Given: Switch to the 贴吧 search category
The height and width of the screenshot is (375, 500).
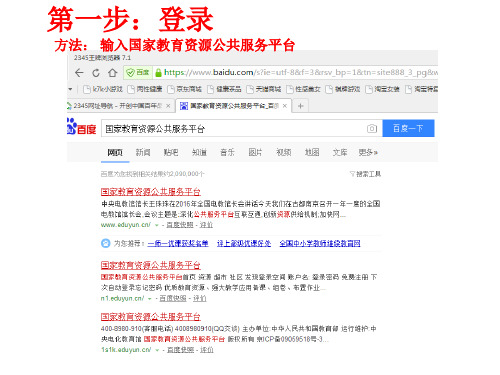Looking at the screenshot, I should (171, 153).
